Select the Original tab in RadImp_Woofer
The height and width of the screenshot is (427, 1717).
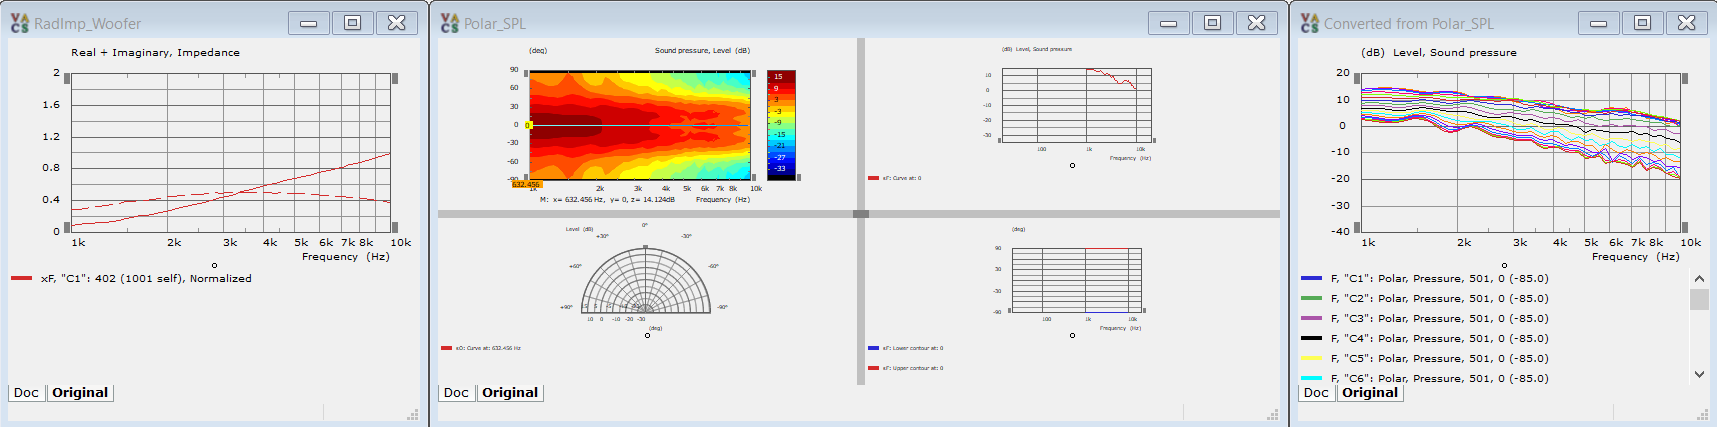click(x=80, y=393)
